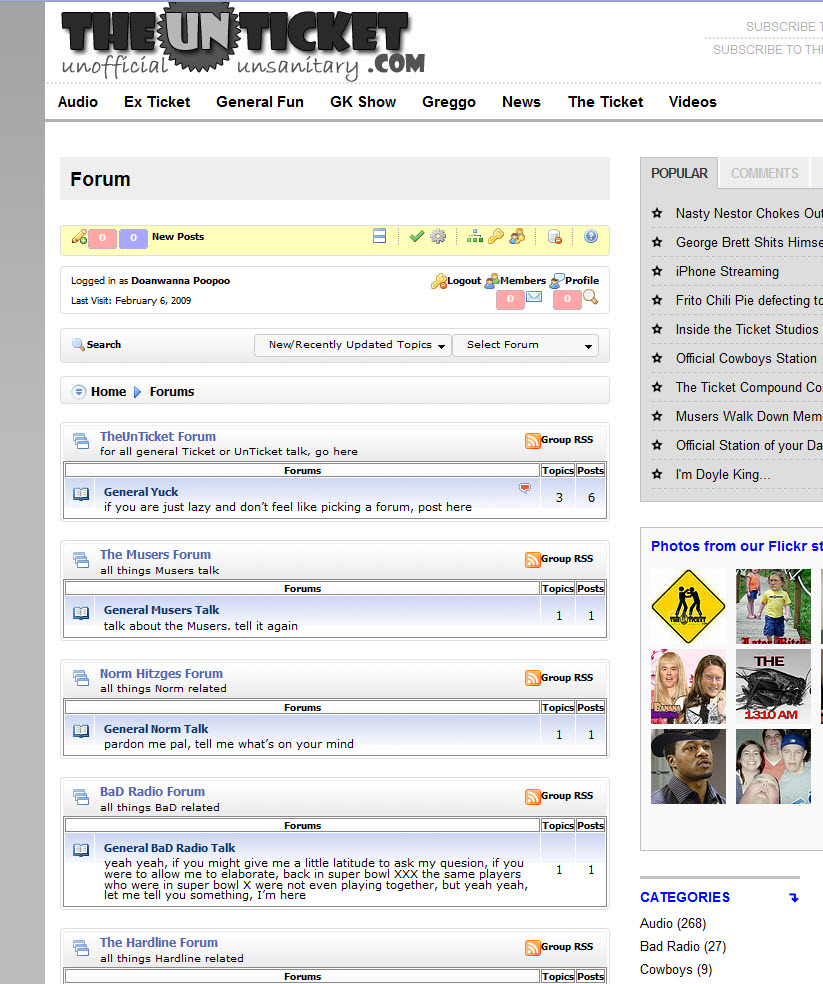Screen dimensions: 823x984
Task: Open the Audio (268) category
Action: pyautogui.click(x=673, y=924)
